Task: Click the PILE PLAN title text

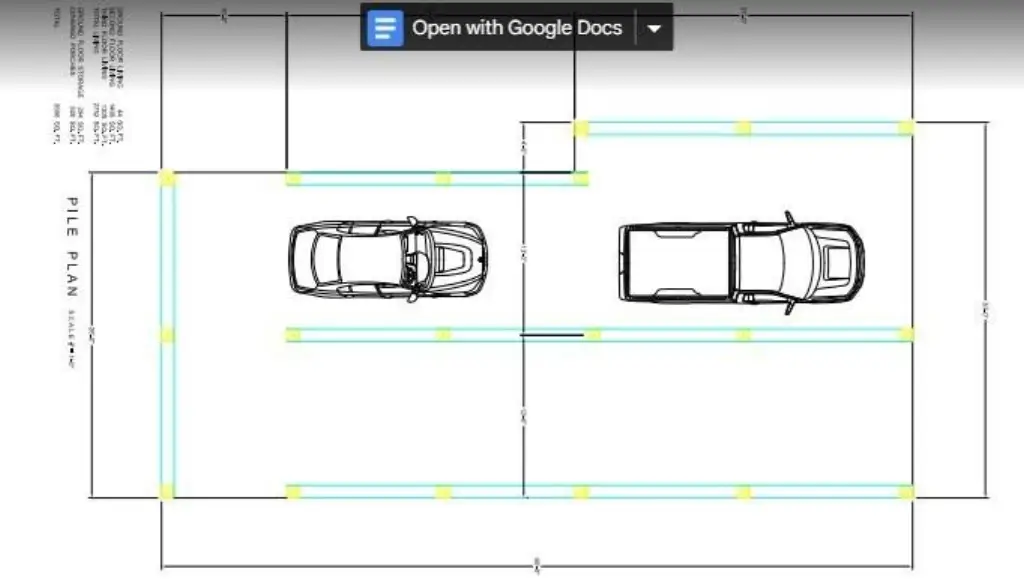Action: tap(71, 246)
